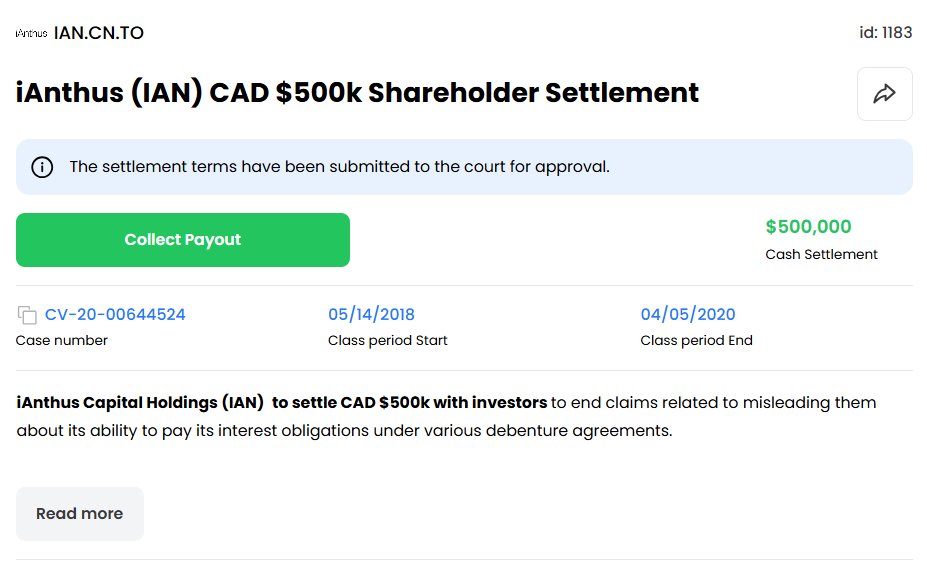
Task: Click the settlement terms submitted notice banner
Action: pyautogui.click(x=464, y=167)
